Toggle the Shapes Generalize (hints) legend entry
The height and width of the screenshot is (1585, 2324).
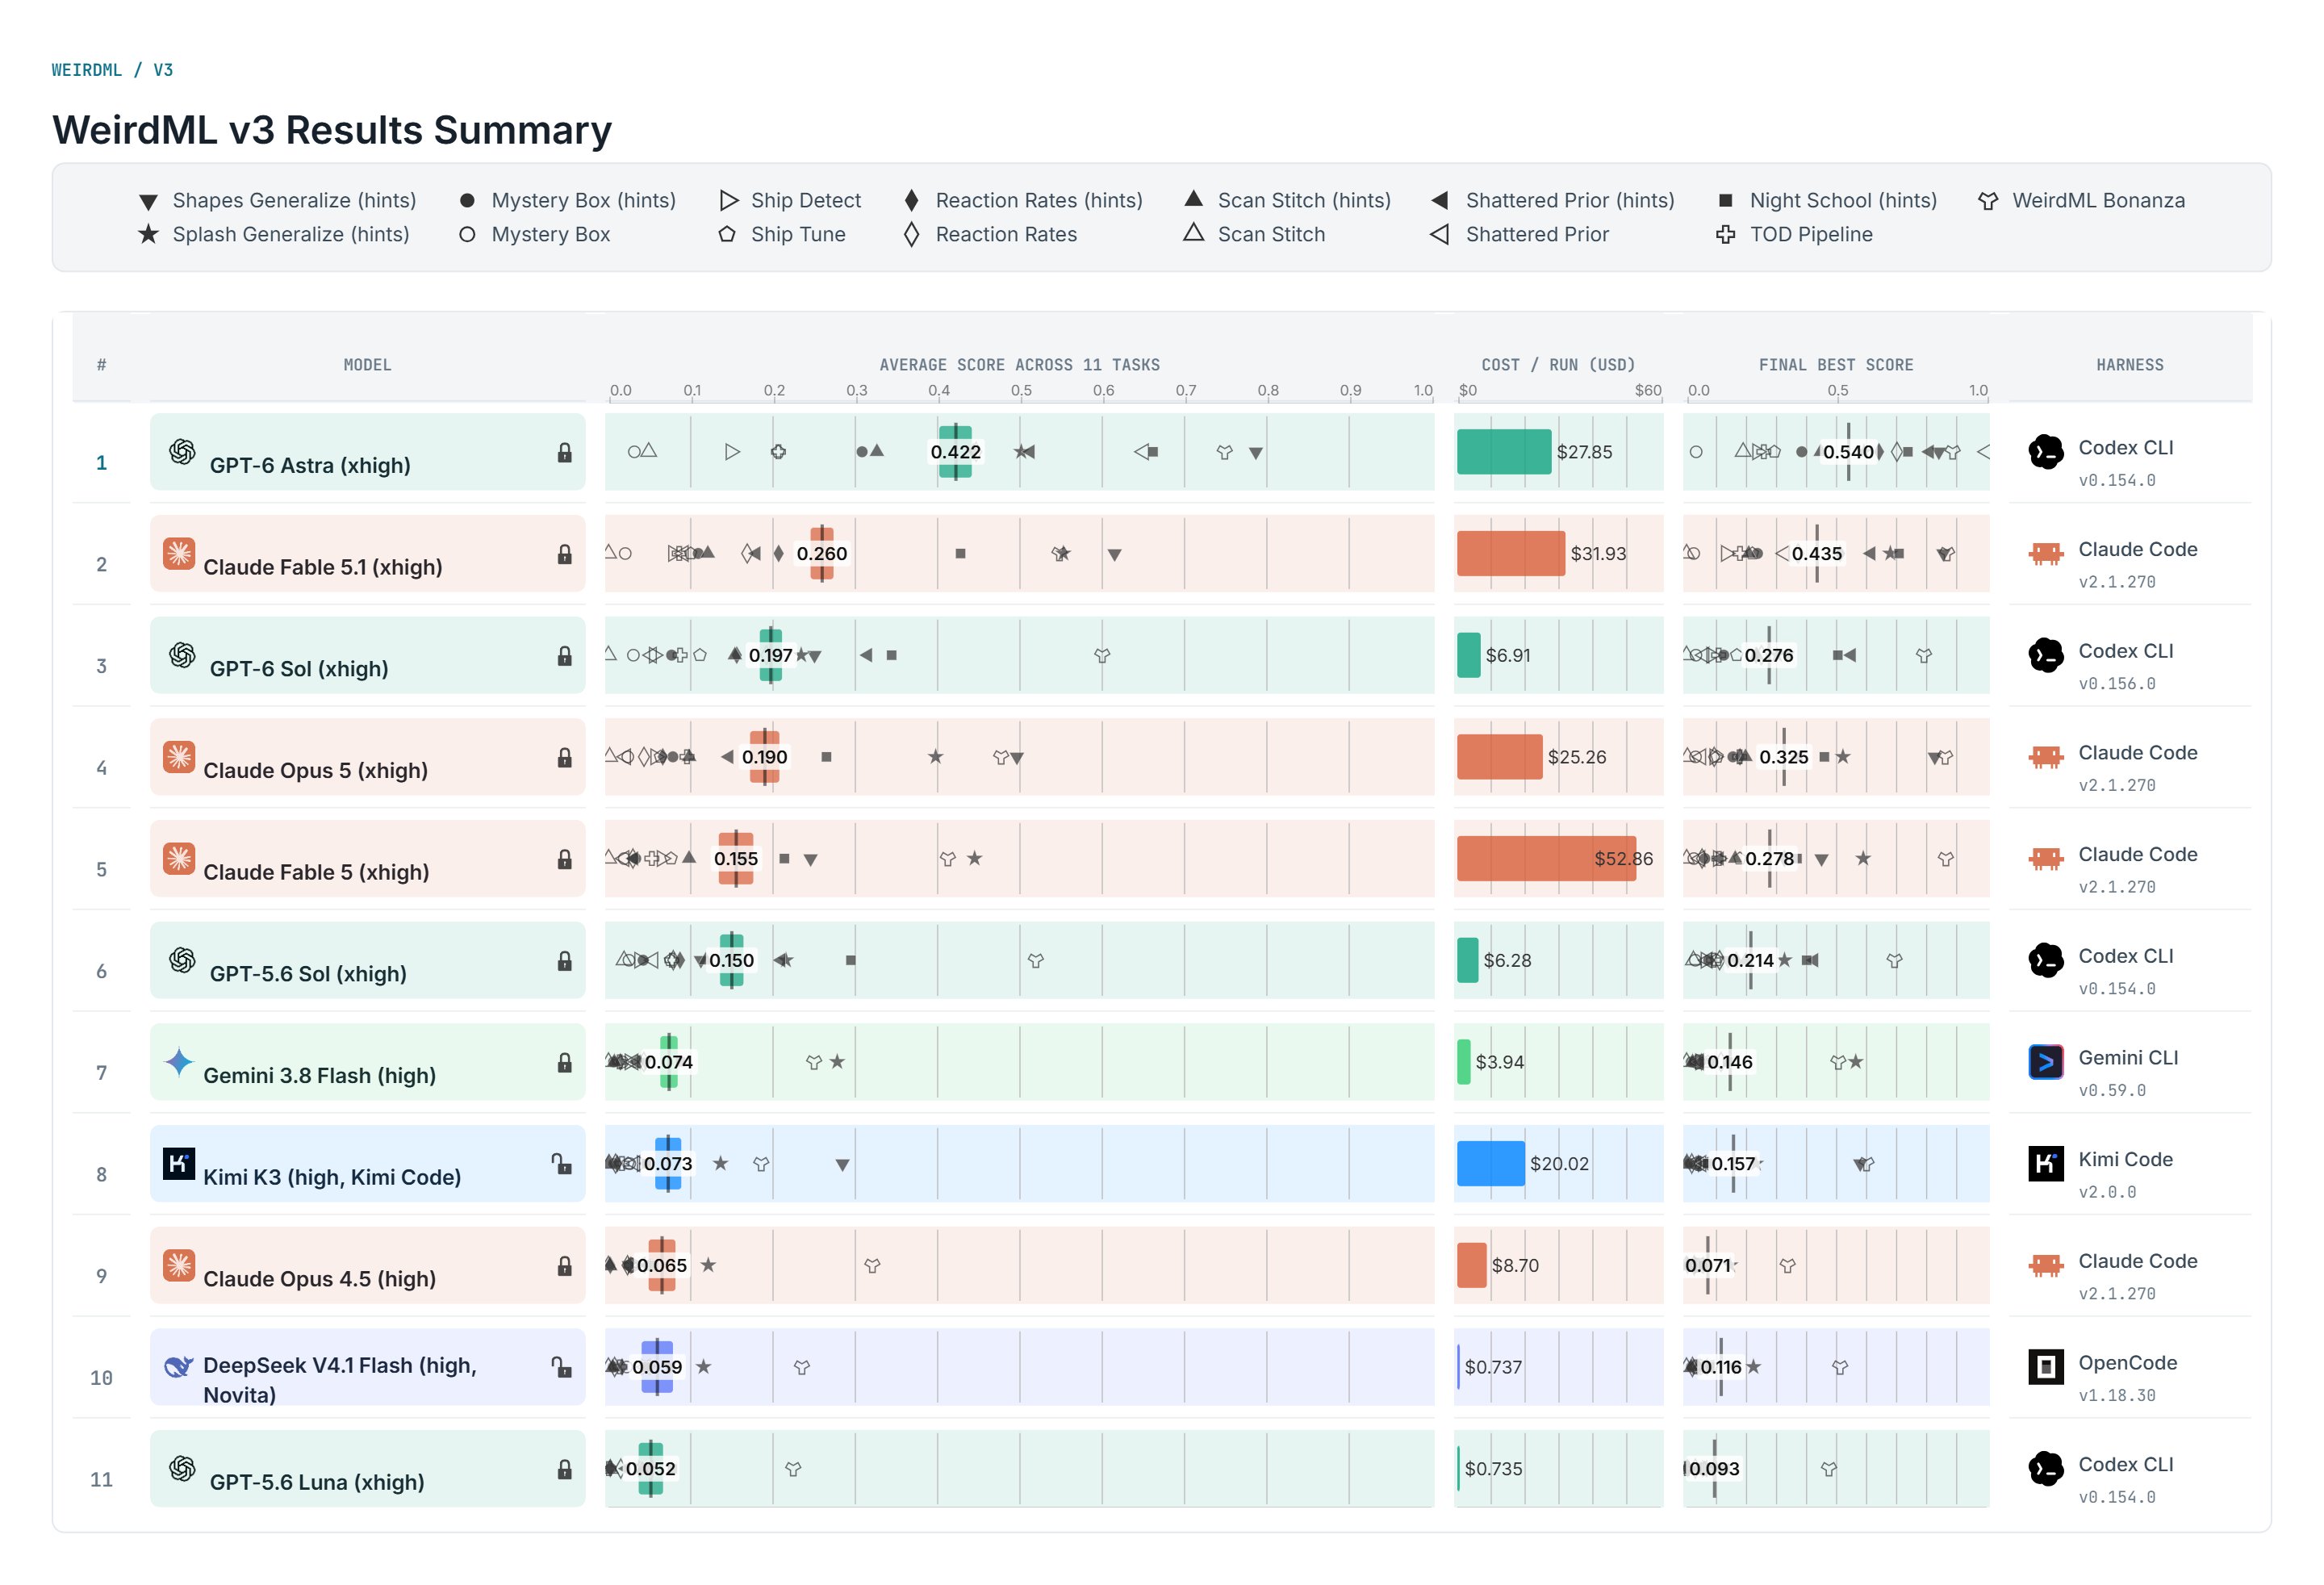[277, 200]
